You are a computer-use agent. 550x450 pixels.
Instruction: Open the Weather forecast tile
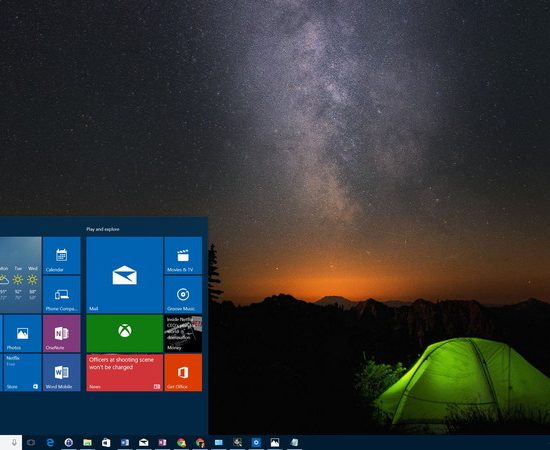[21, 275]
